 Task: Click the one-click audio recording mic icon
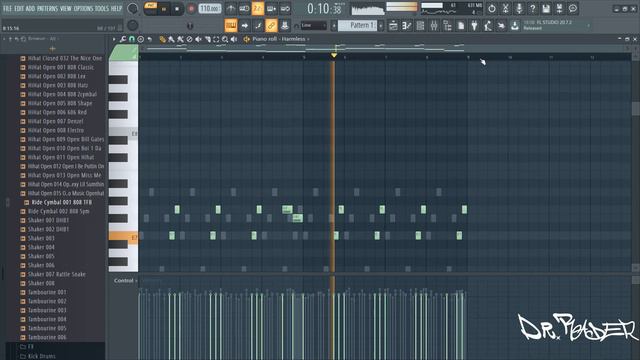tap(519, 8)
